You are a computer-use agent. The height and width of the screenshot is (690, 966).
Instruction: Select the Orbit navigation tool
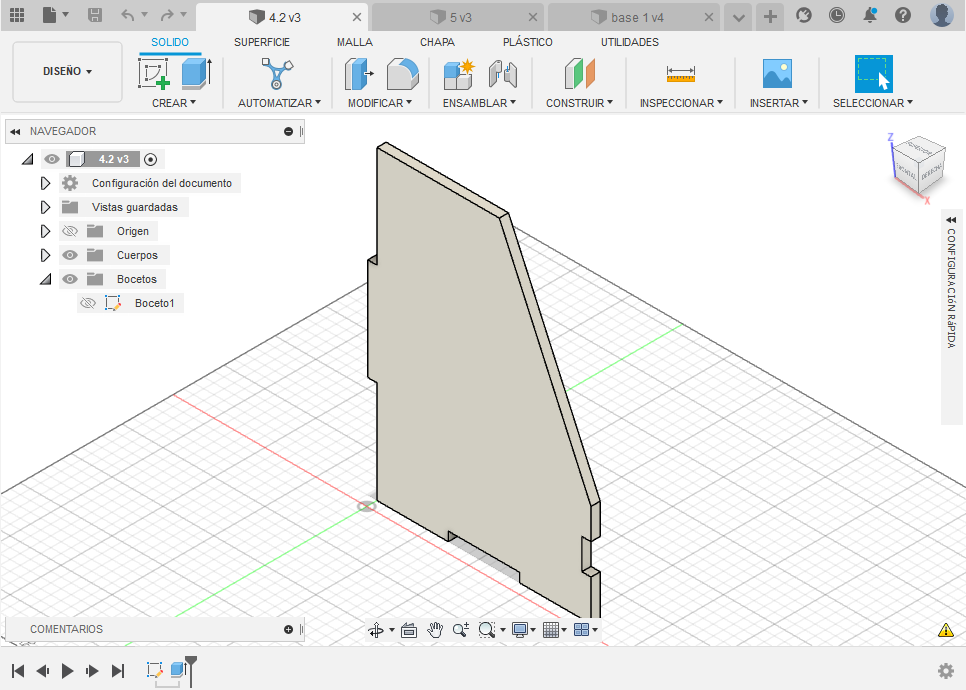(376, 630)
